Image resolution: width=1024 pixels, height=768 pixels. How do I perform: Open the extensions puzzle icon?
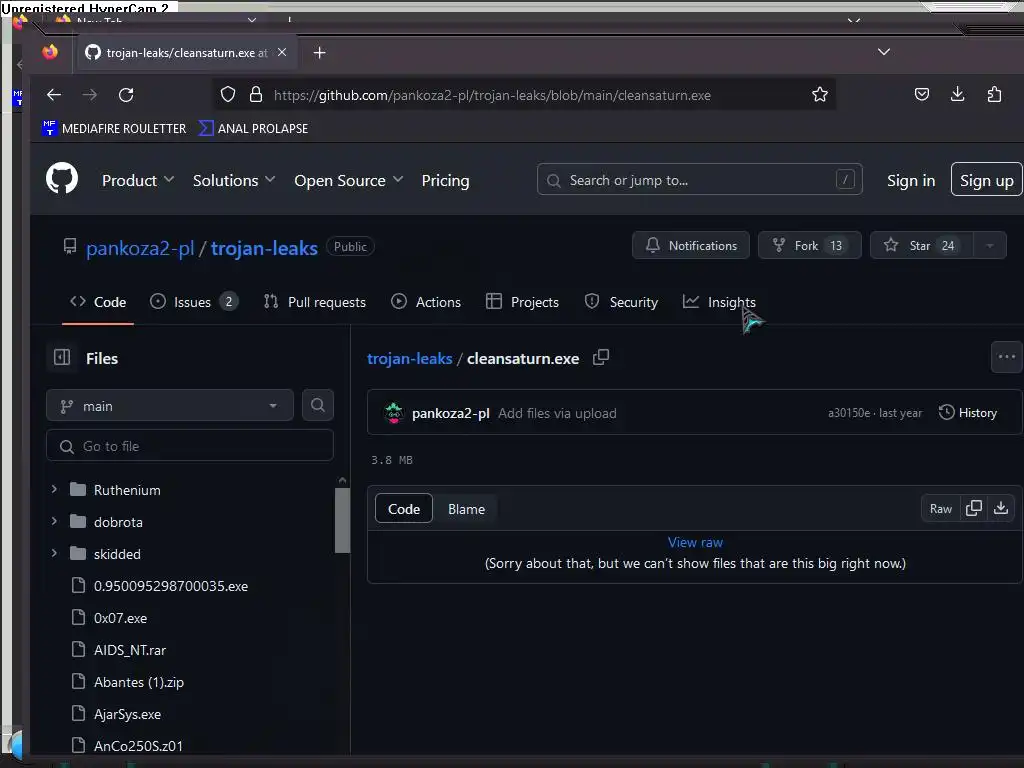(x=994, y=95)
